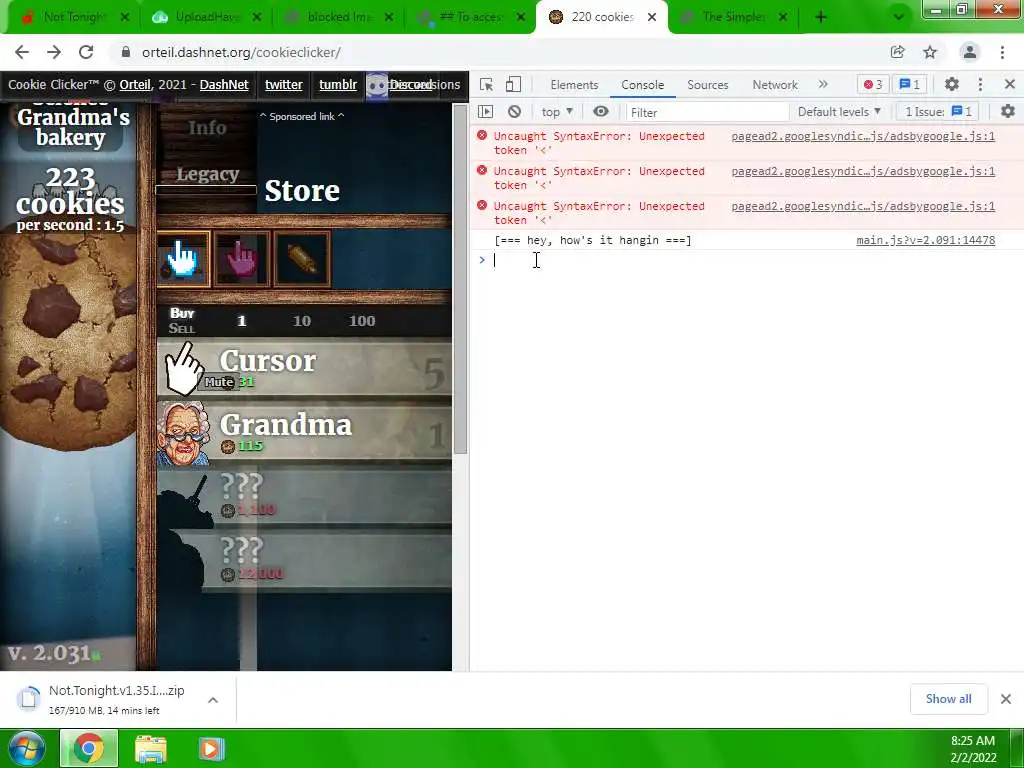Reload the Cookie Clicker page

point(86,52)
